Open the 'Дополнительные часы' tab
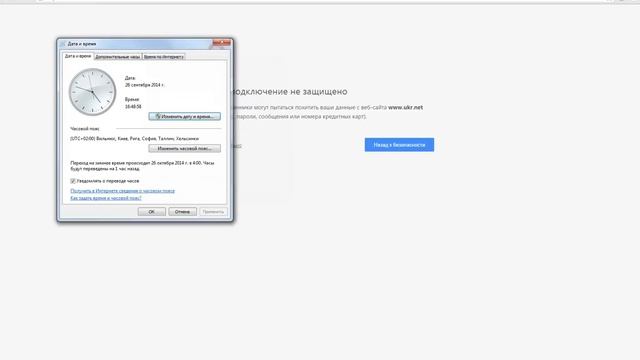640x360 pixels. [x=118, y=57]
